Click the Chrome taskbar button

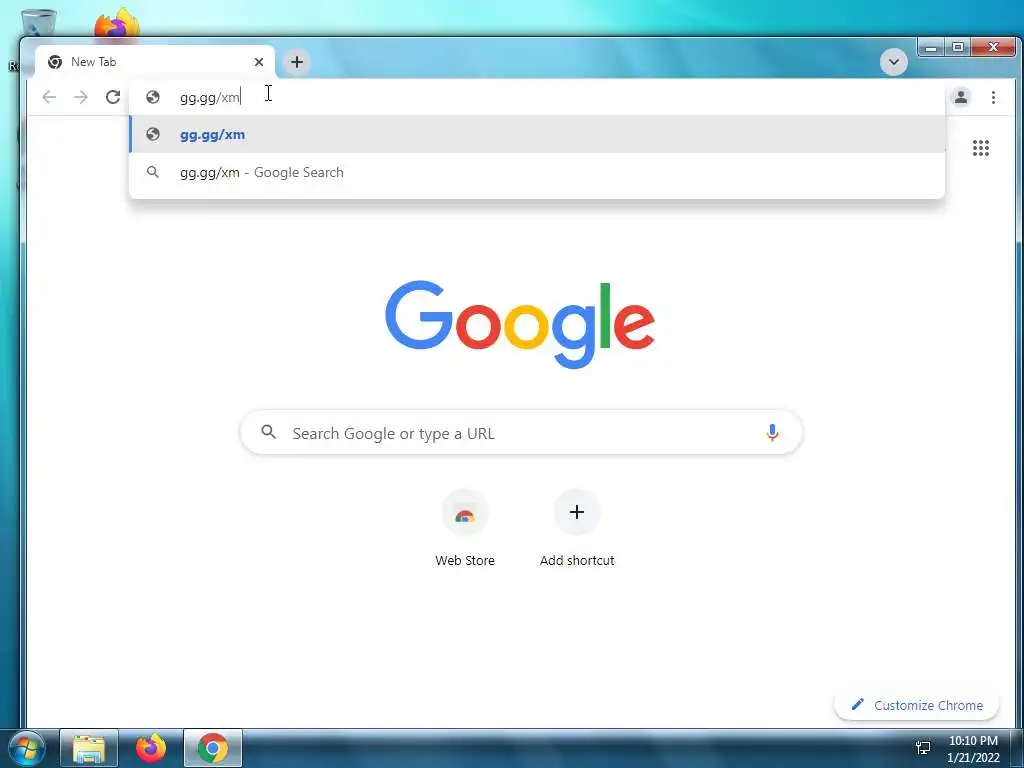point(213,748)
